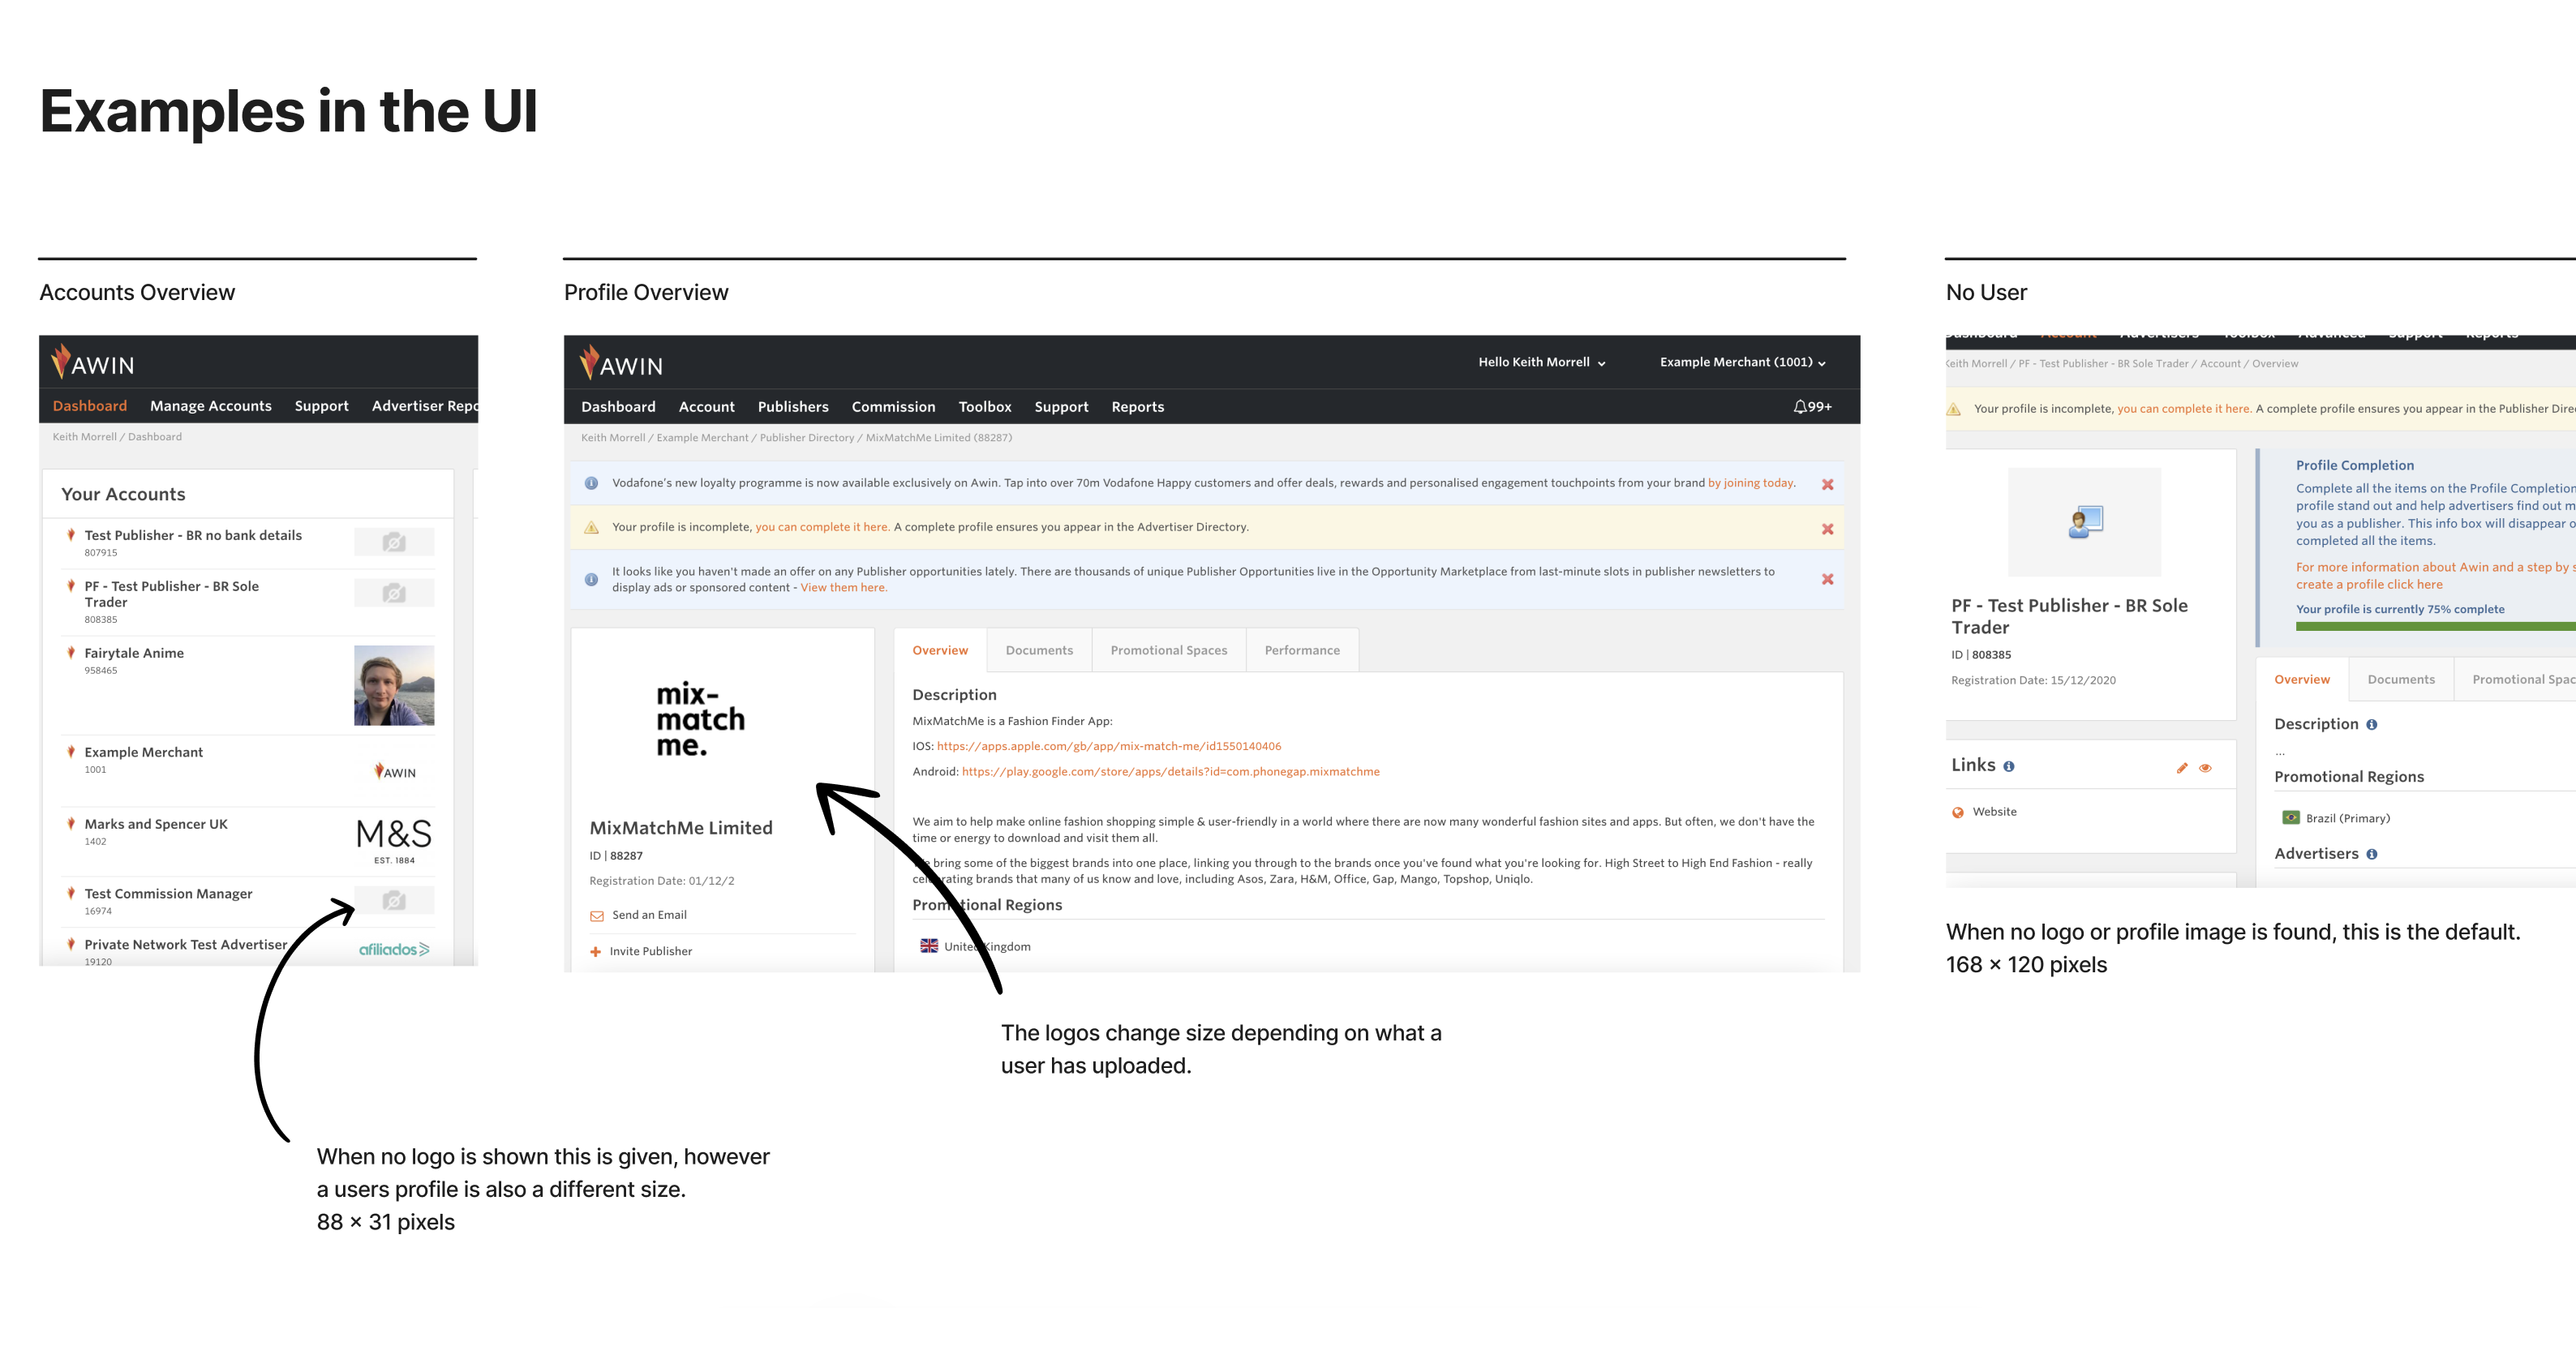Select Marks and Spencer UK account row

[156, 824]
